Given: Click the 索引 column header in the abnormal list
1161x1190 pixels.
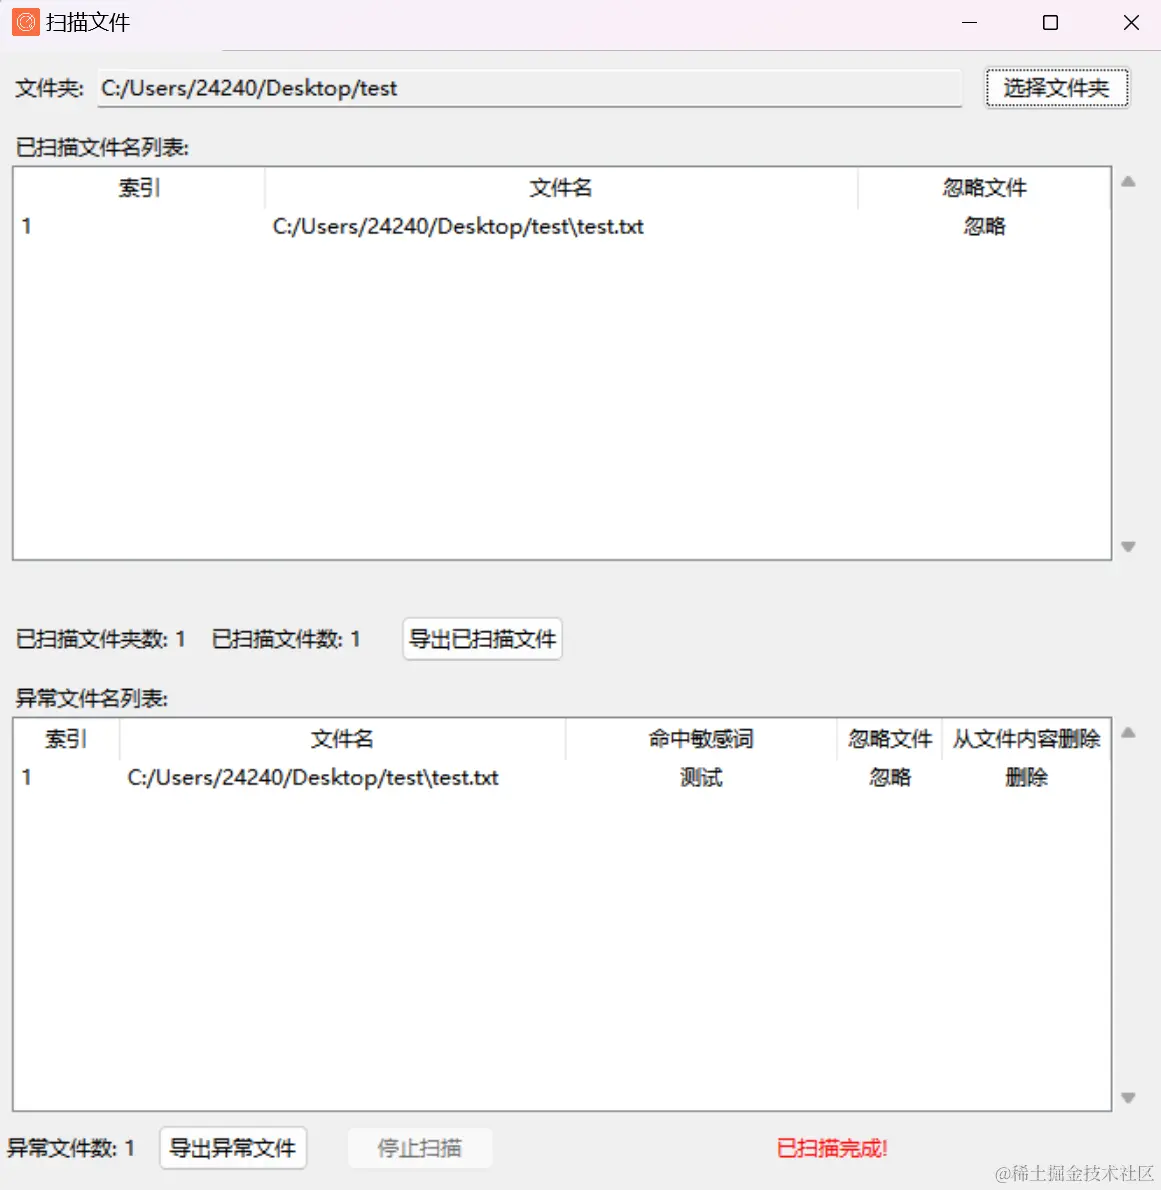Looking at the screenshot, I should (x=67, y=738).
